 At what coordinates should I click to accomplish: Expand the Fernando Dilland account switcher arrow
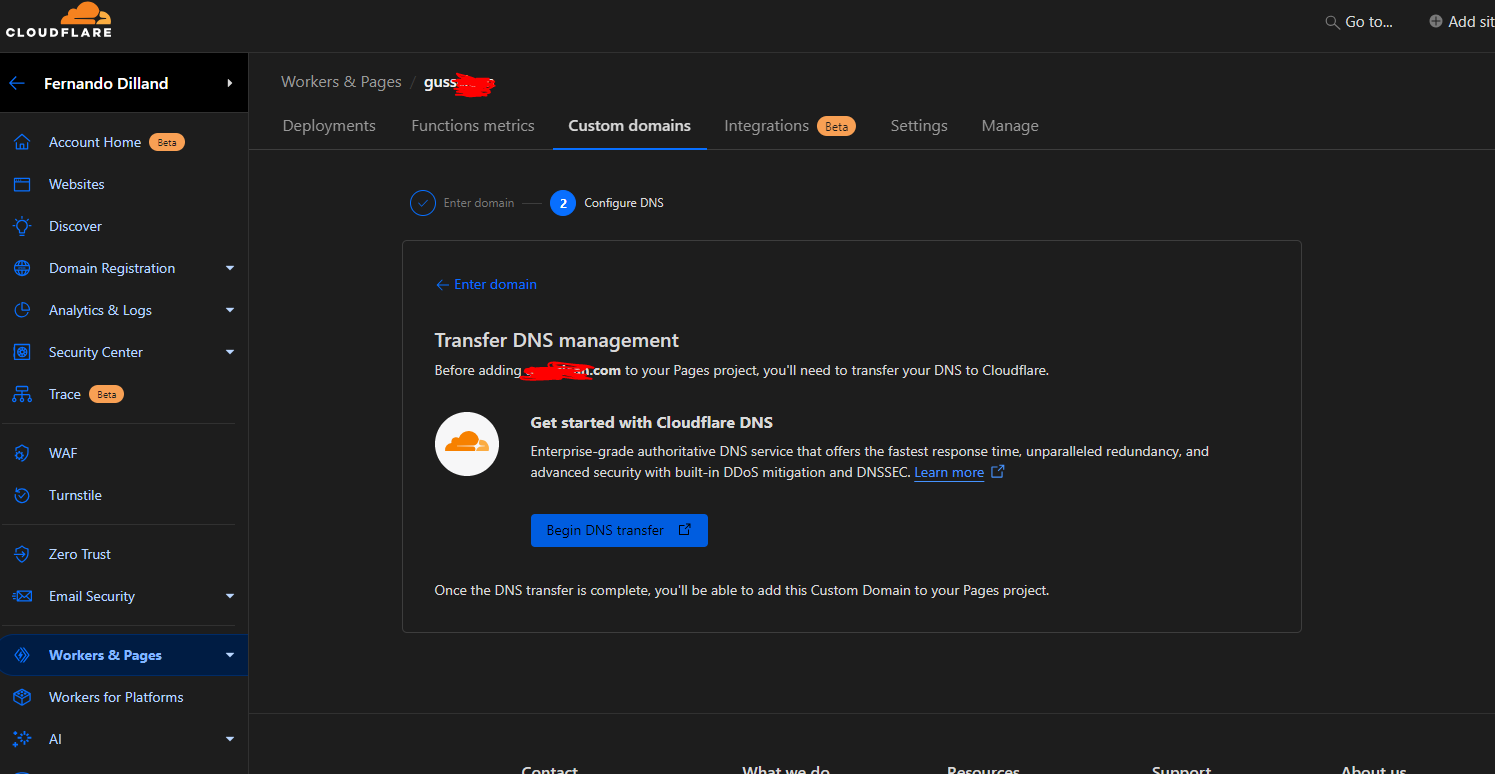click(230, 83)
